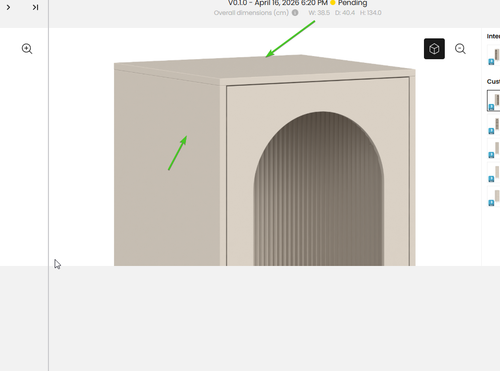Click the zoom out magnifier icon

460,49
